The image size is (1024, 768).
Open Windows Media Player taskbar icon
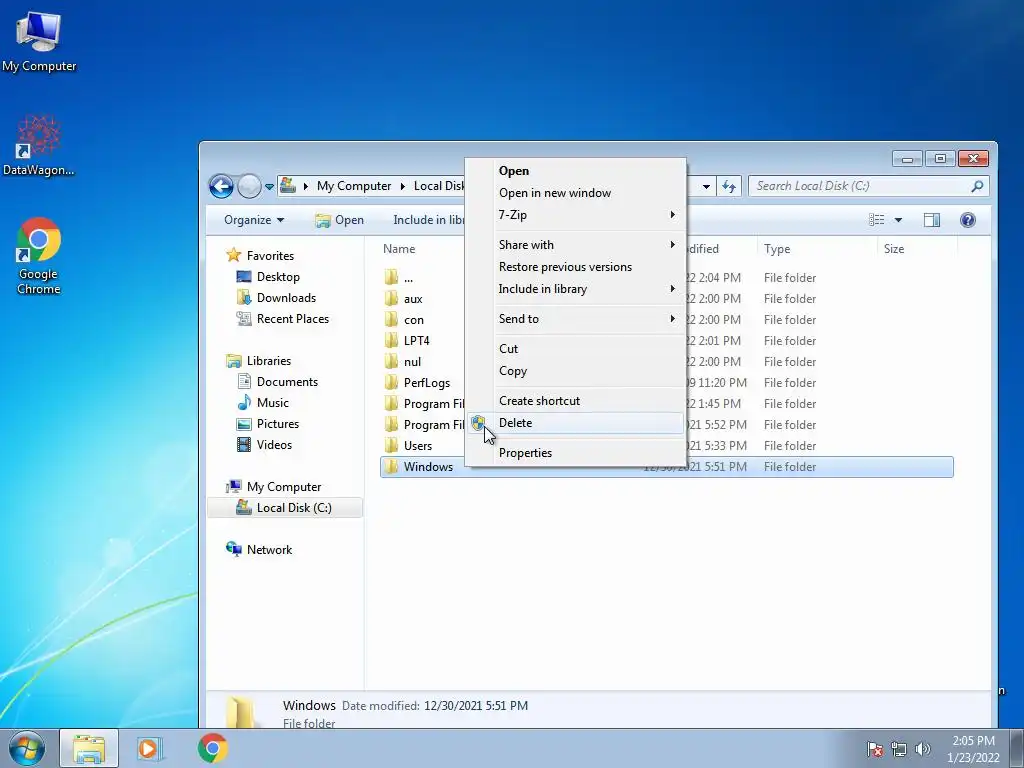[150, 748]
